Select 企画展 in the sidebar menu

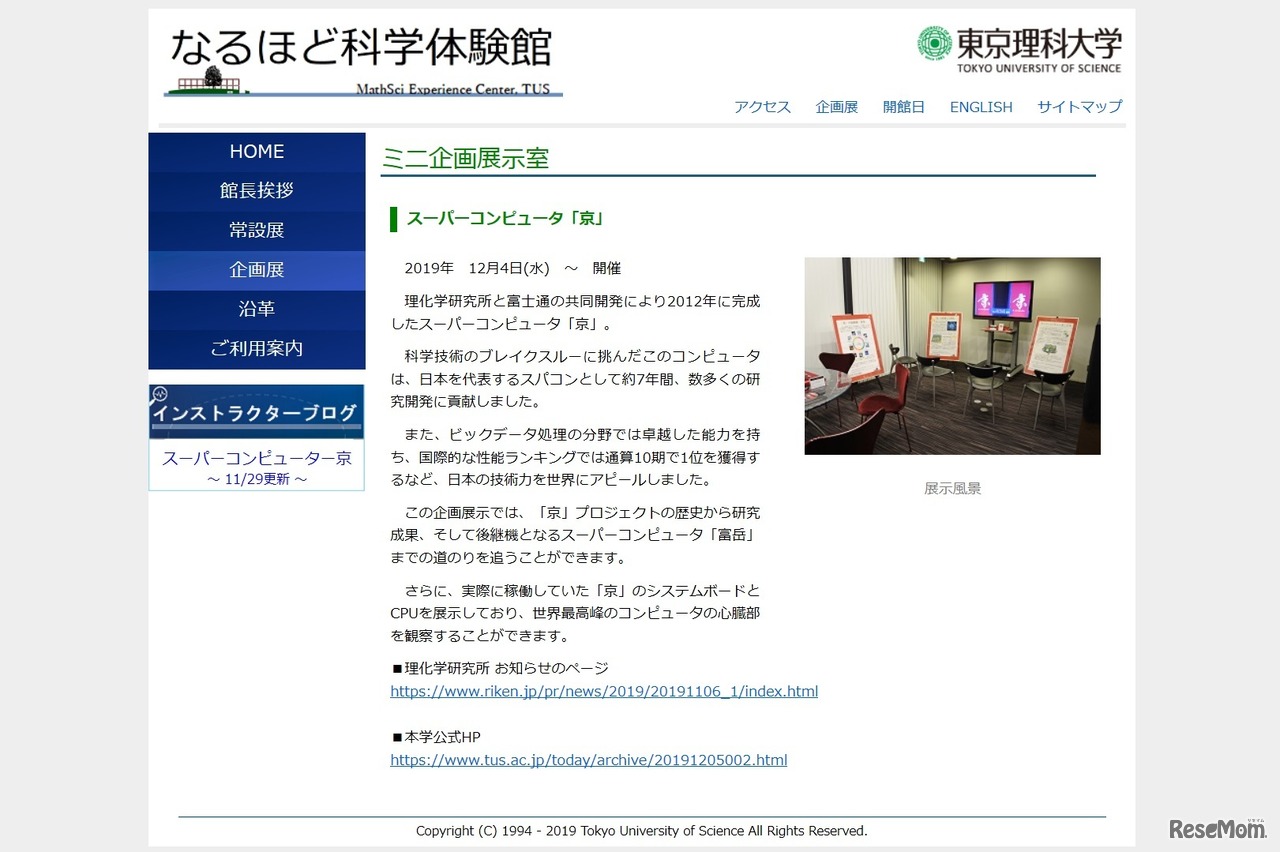257,270
